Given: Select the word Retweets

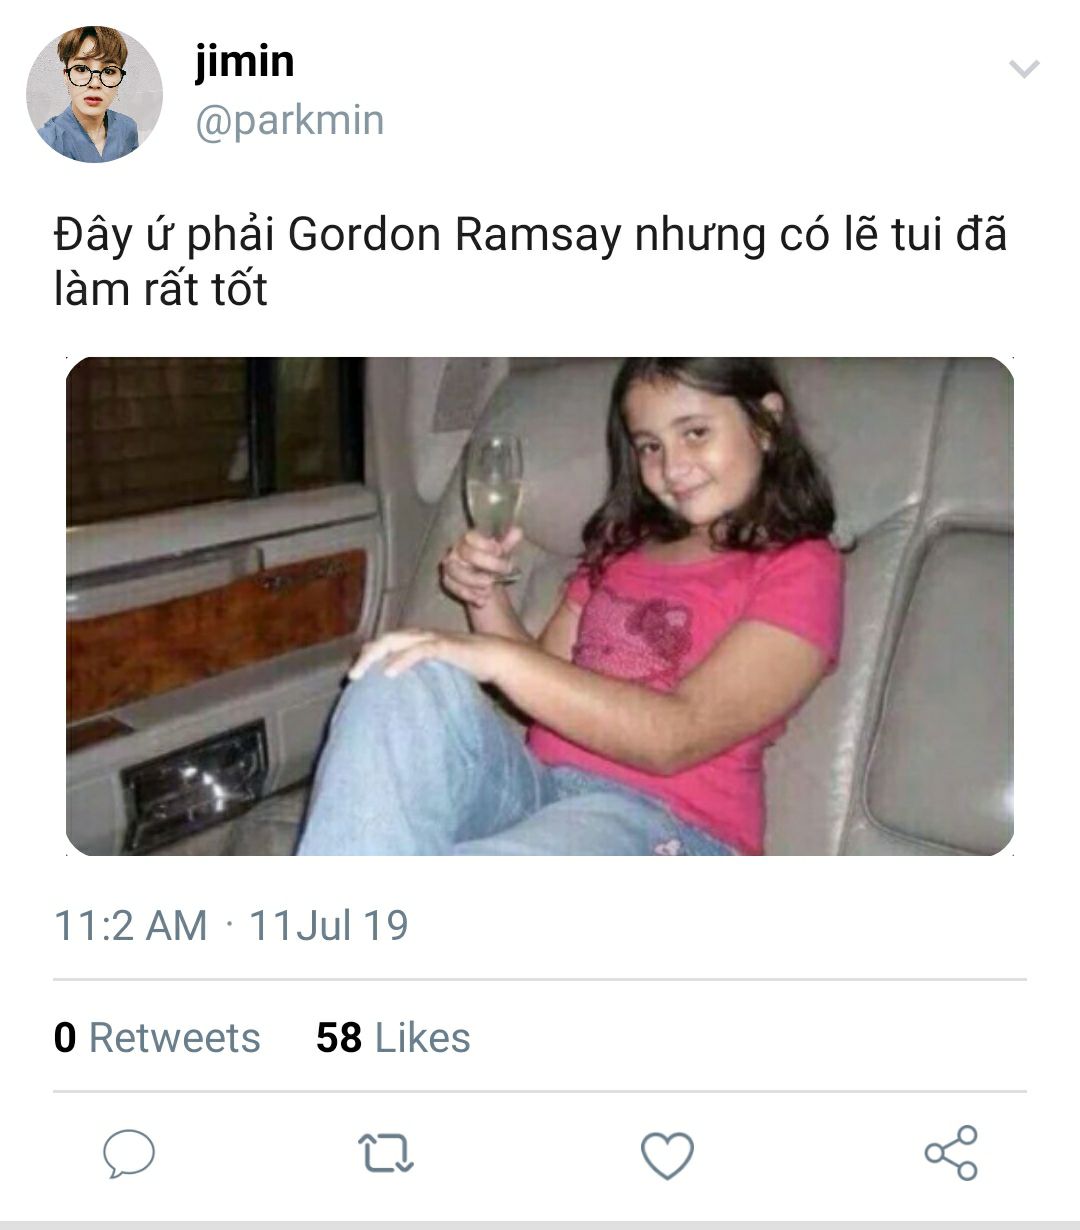Looking at the screenshot, I should tap(175, 1038).
